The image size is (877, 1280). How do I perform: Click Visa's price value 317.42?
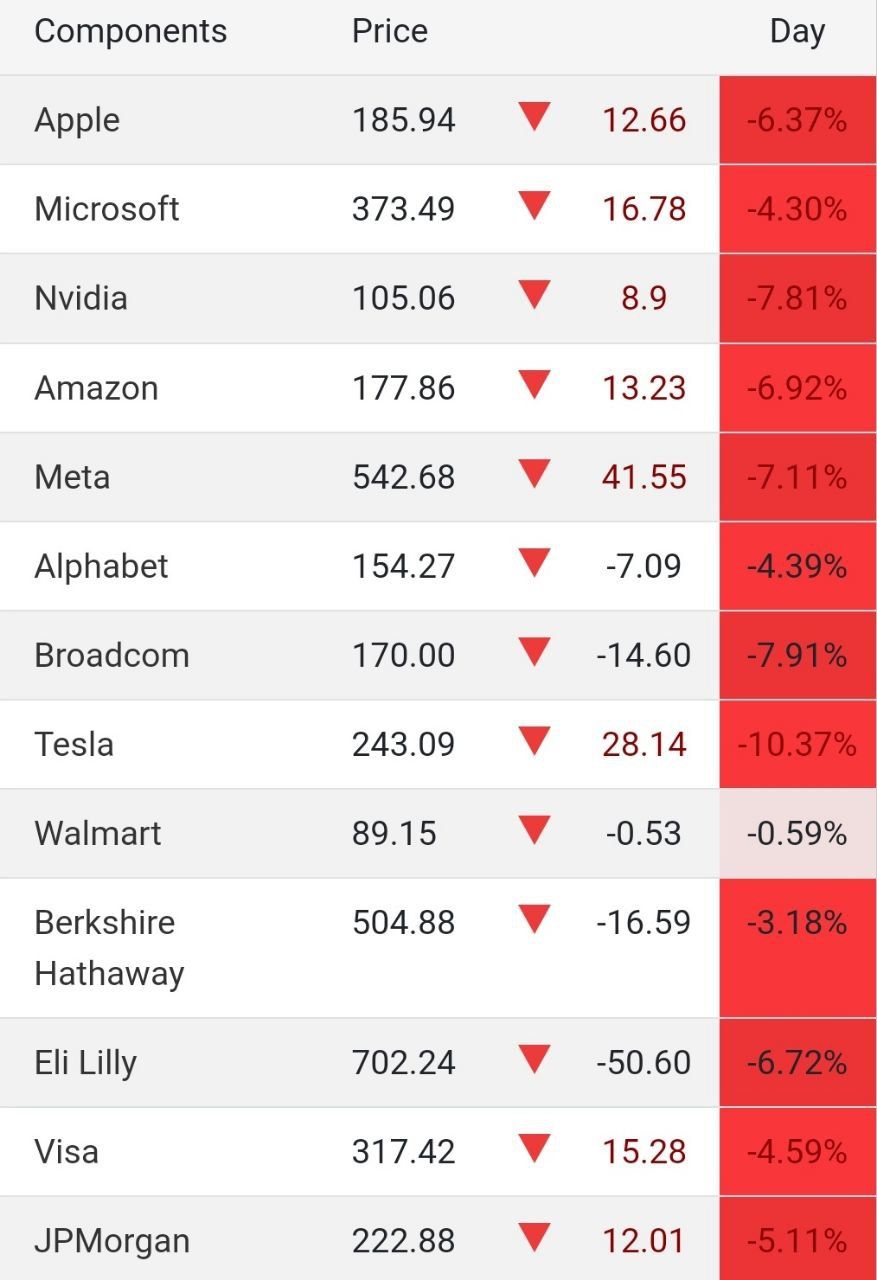(403, 1151)
